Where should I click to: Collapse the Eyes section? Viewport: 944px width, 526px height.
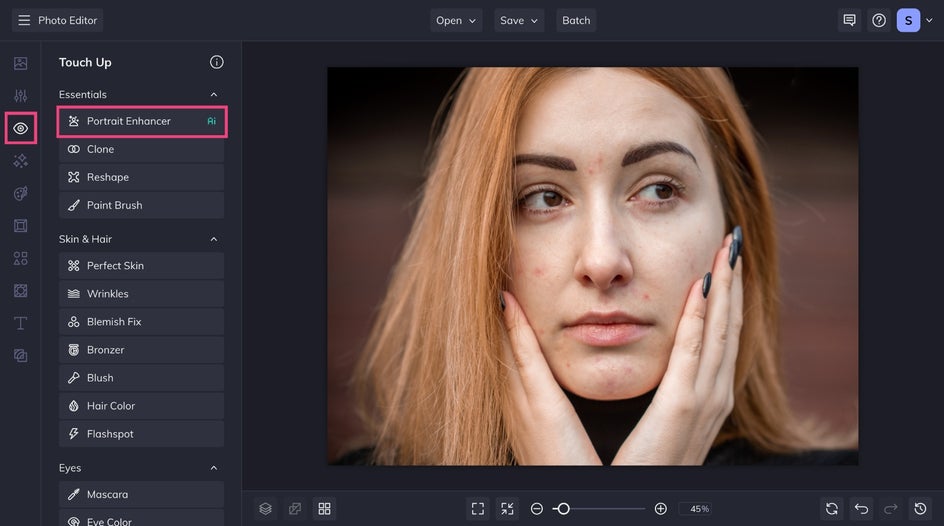pyautogui.click(x=213, y=468)
